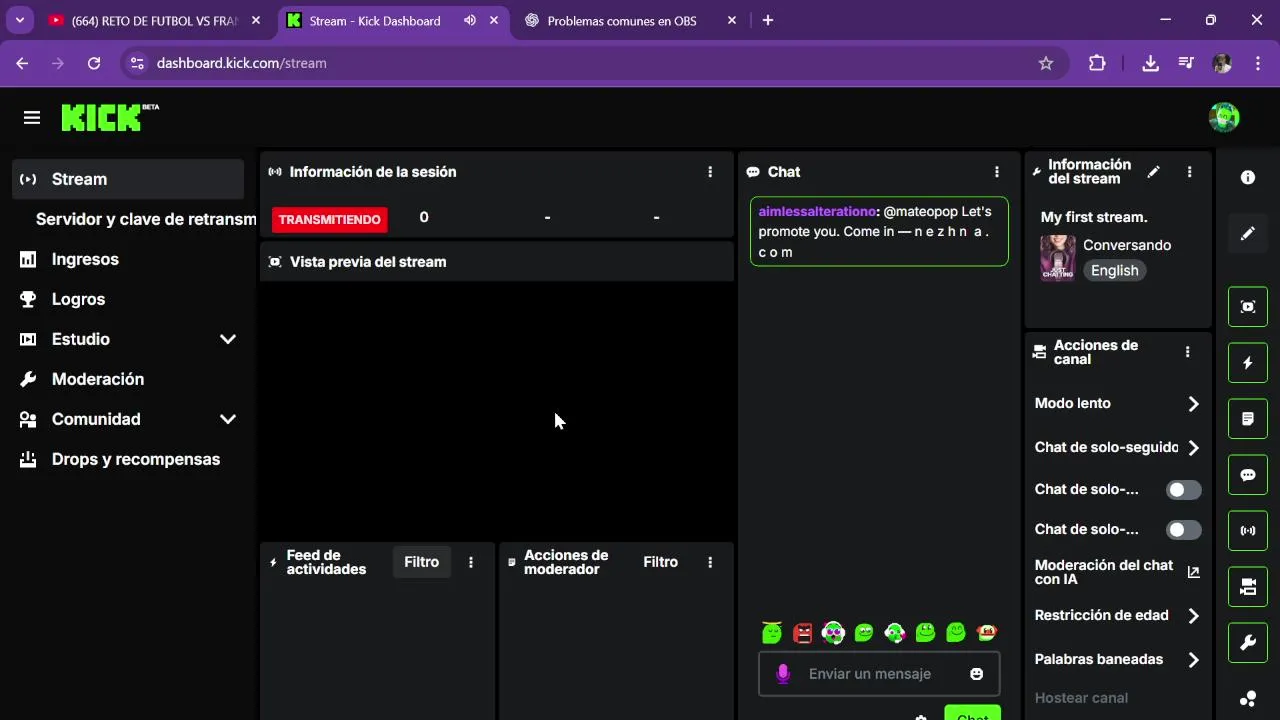Screen dimensions: 1280x720
Task: Insert the dog-face emote at row end
Action: point(987,632)
